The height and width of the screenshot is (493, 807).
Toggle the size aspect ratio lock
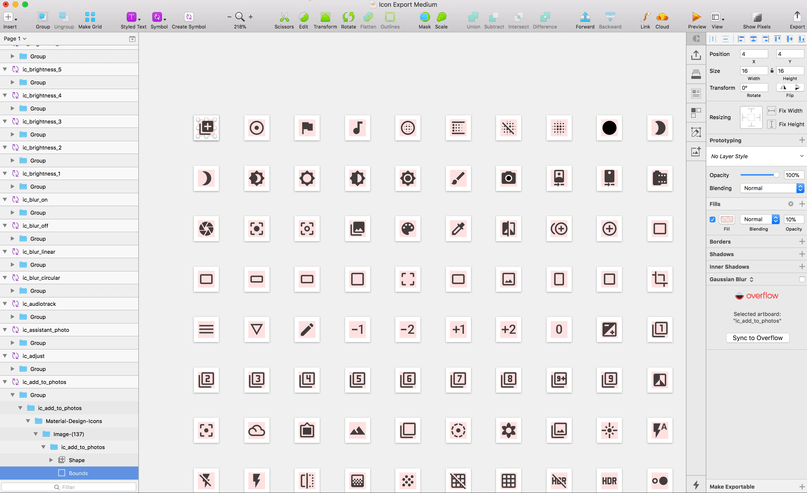(772, 71)
